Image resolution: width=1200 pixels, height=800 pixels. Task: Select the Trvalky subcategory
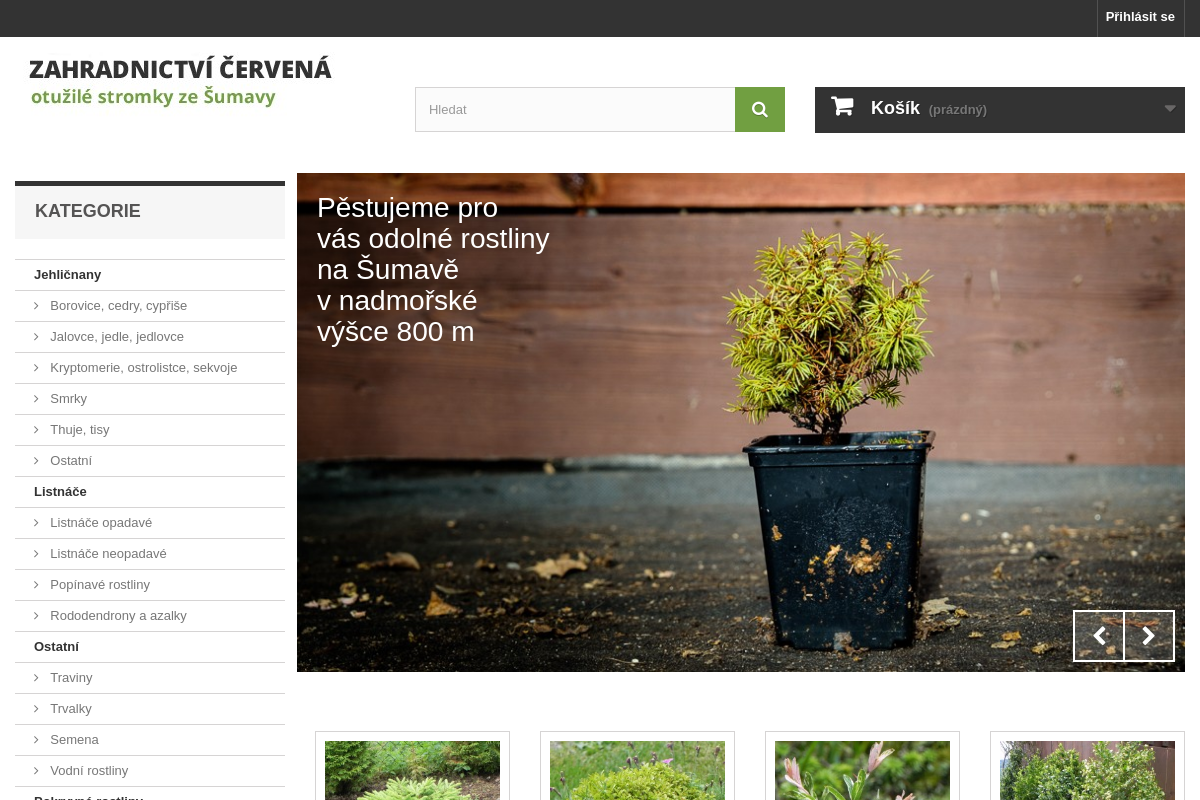[70, 709]
